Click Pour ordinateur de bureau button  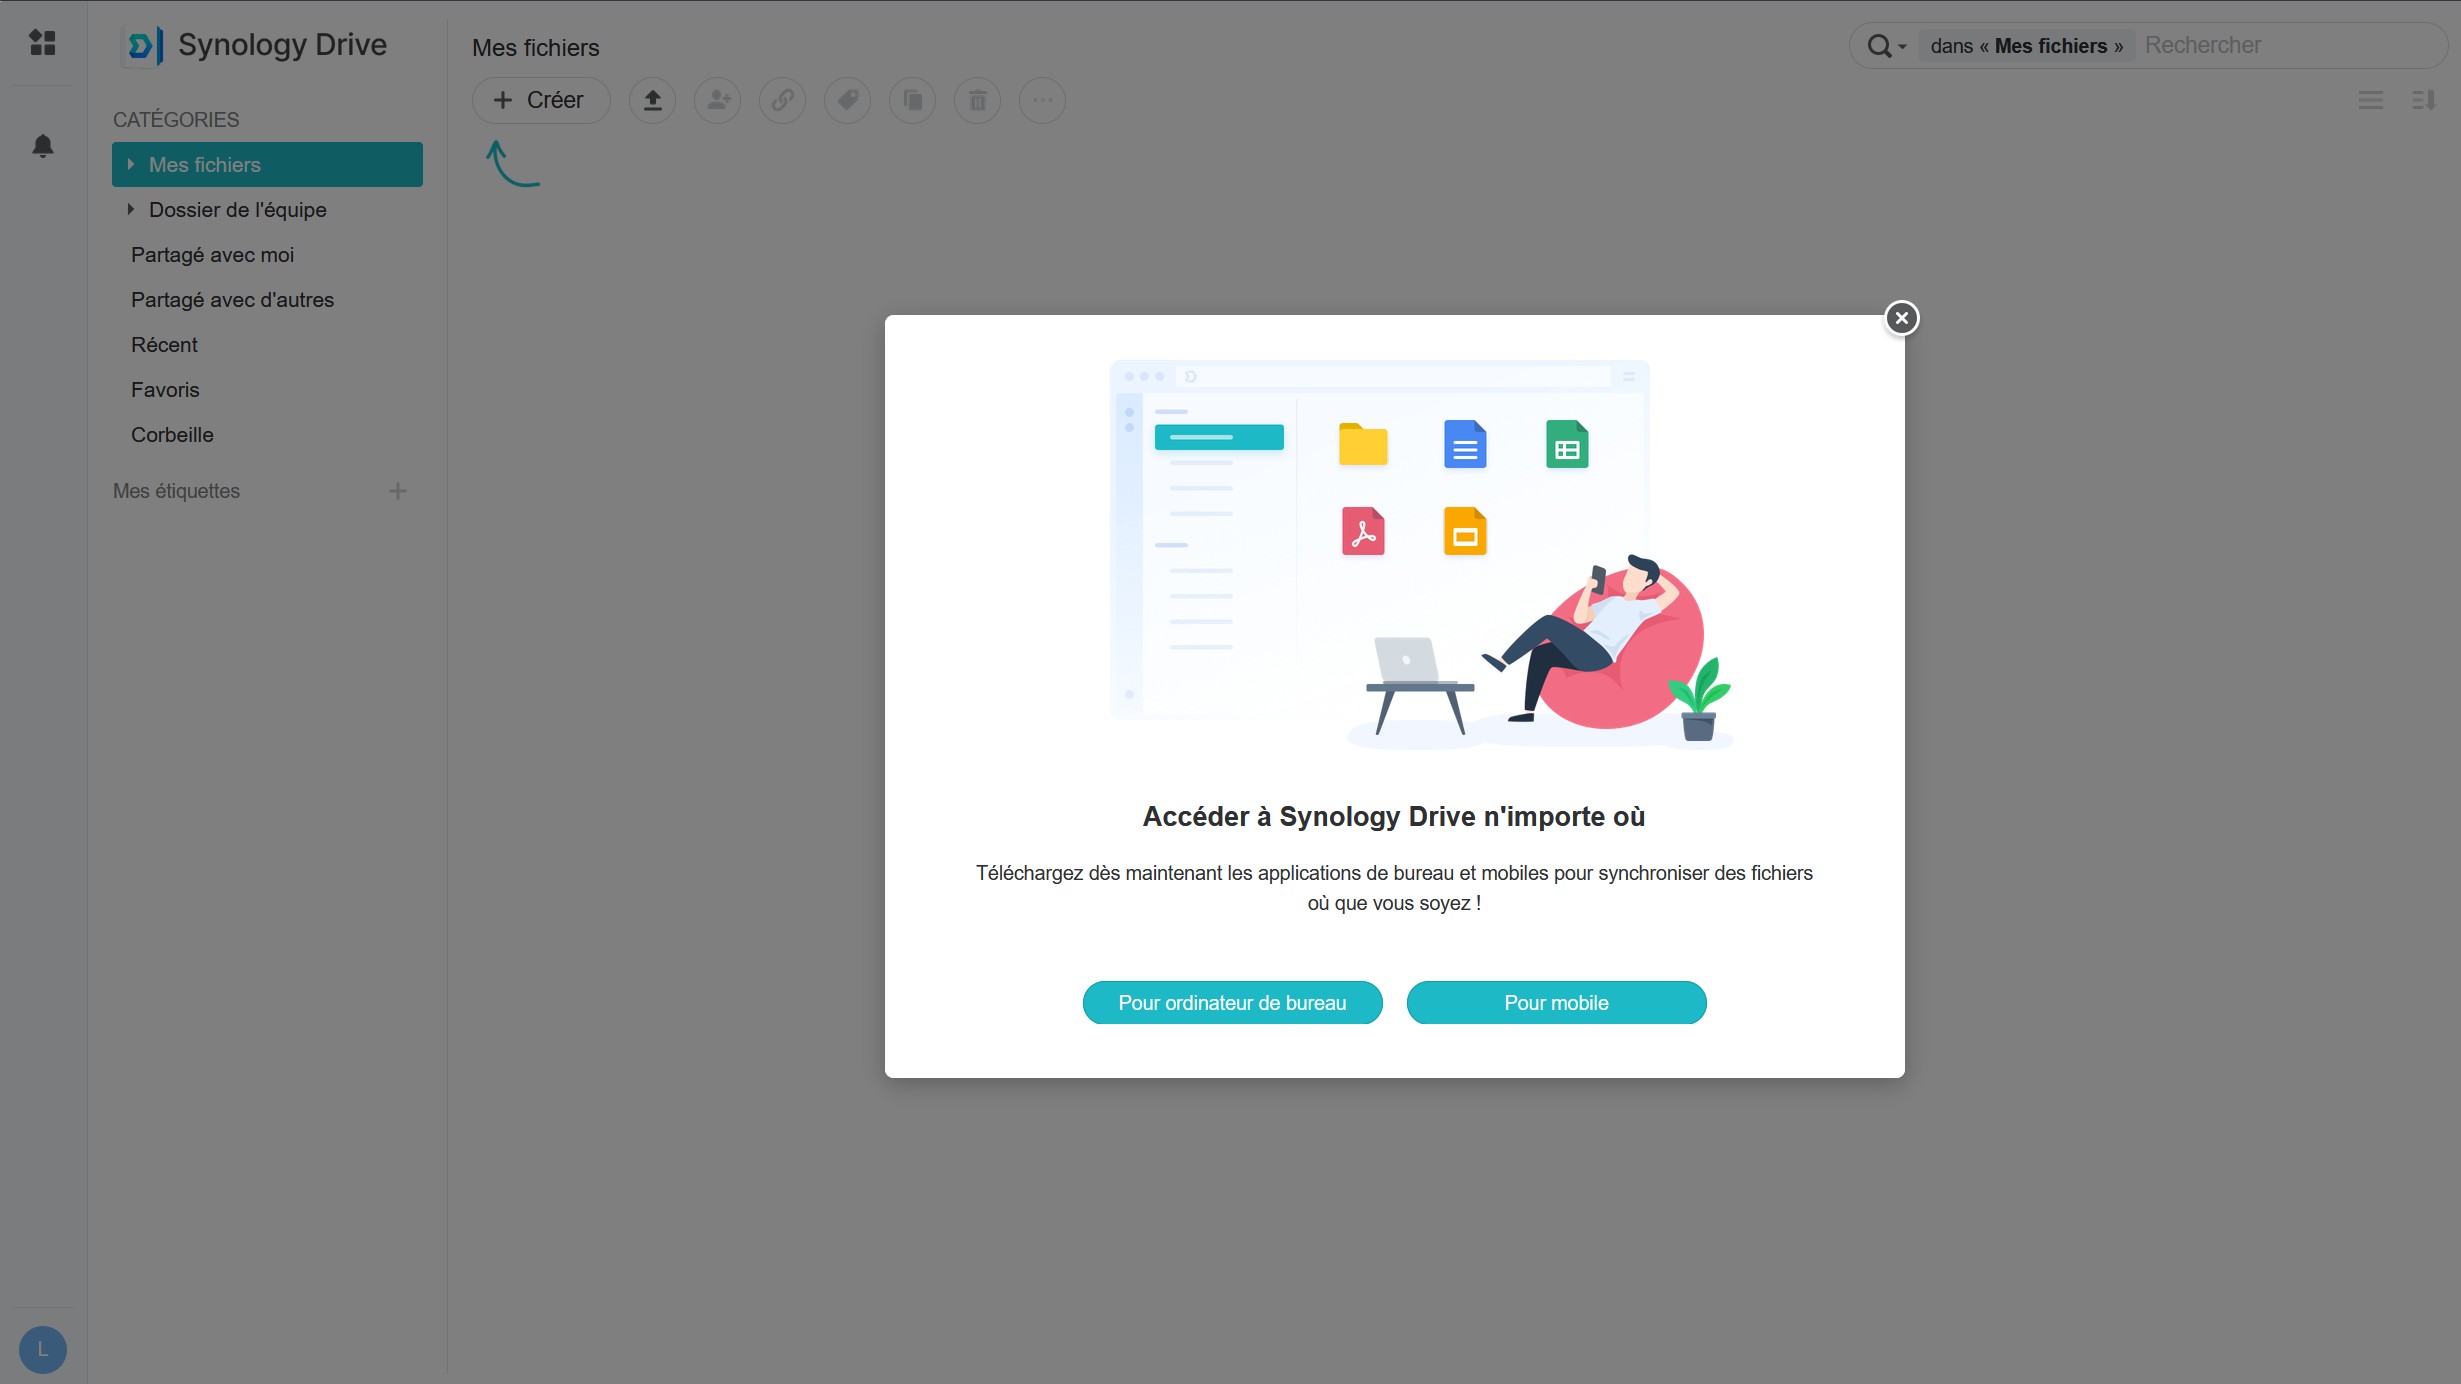click(1232, 1002)
